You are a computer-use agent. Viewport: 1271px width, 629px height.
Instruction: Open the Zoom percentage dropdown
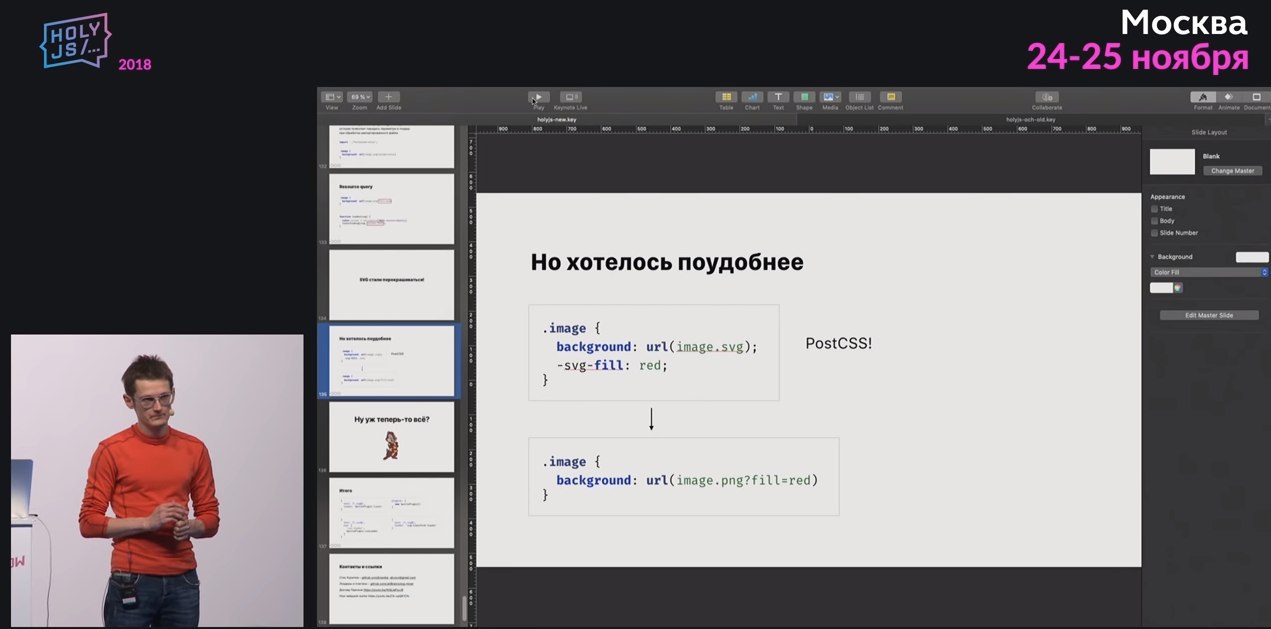click(359, 97)
